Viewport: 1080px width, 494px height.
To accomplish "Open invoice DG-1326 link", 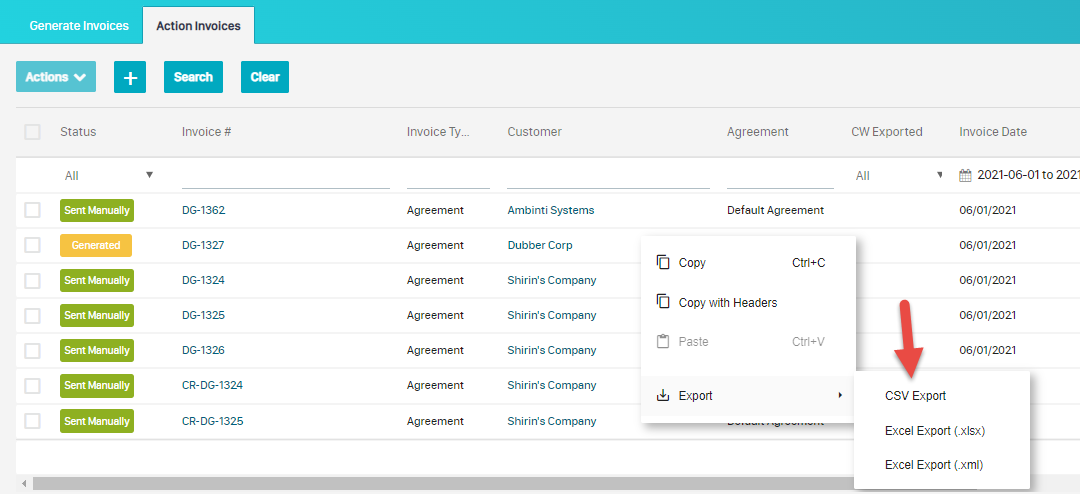I will pyautogui.click(x=203, y=351).
